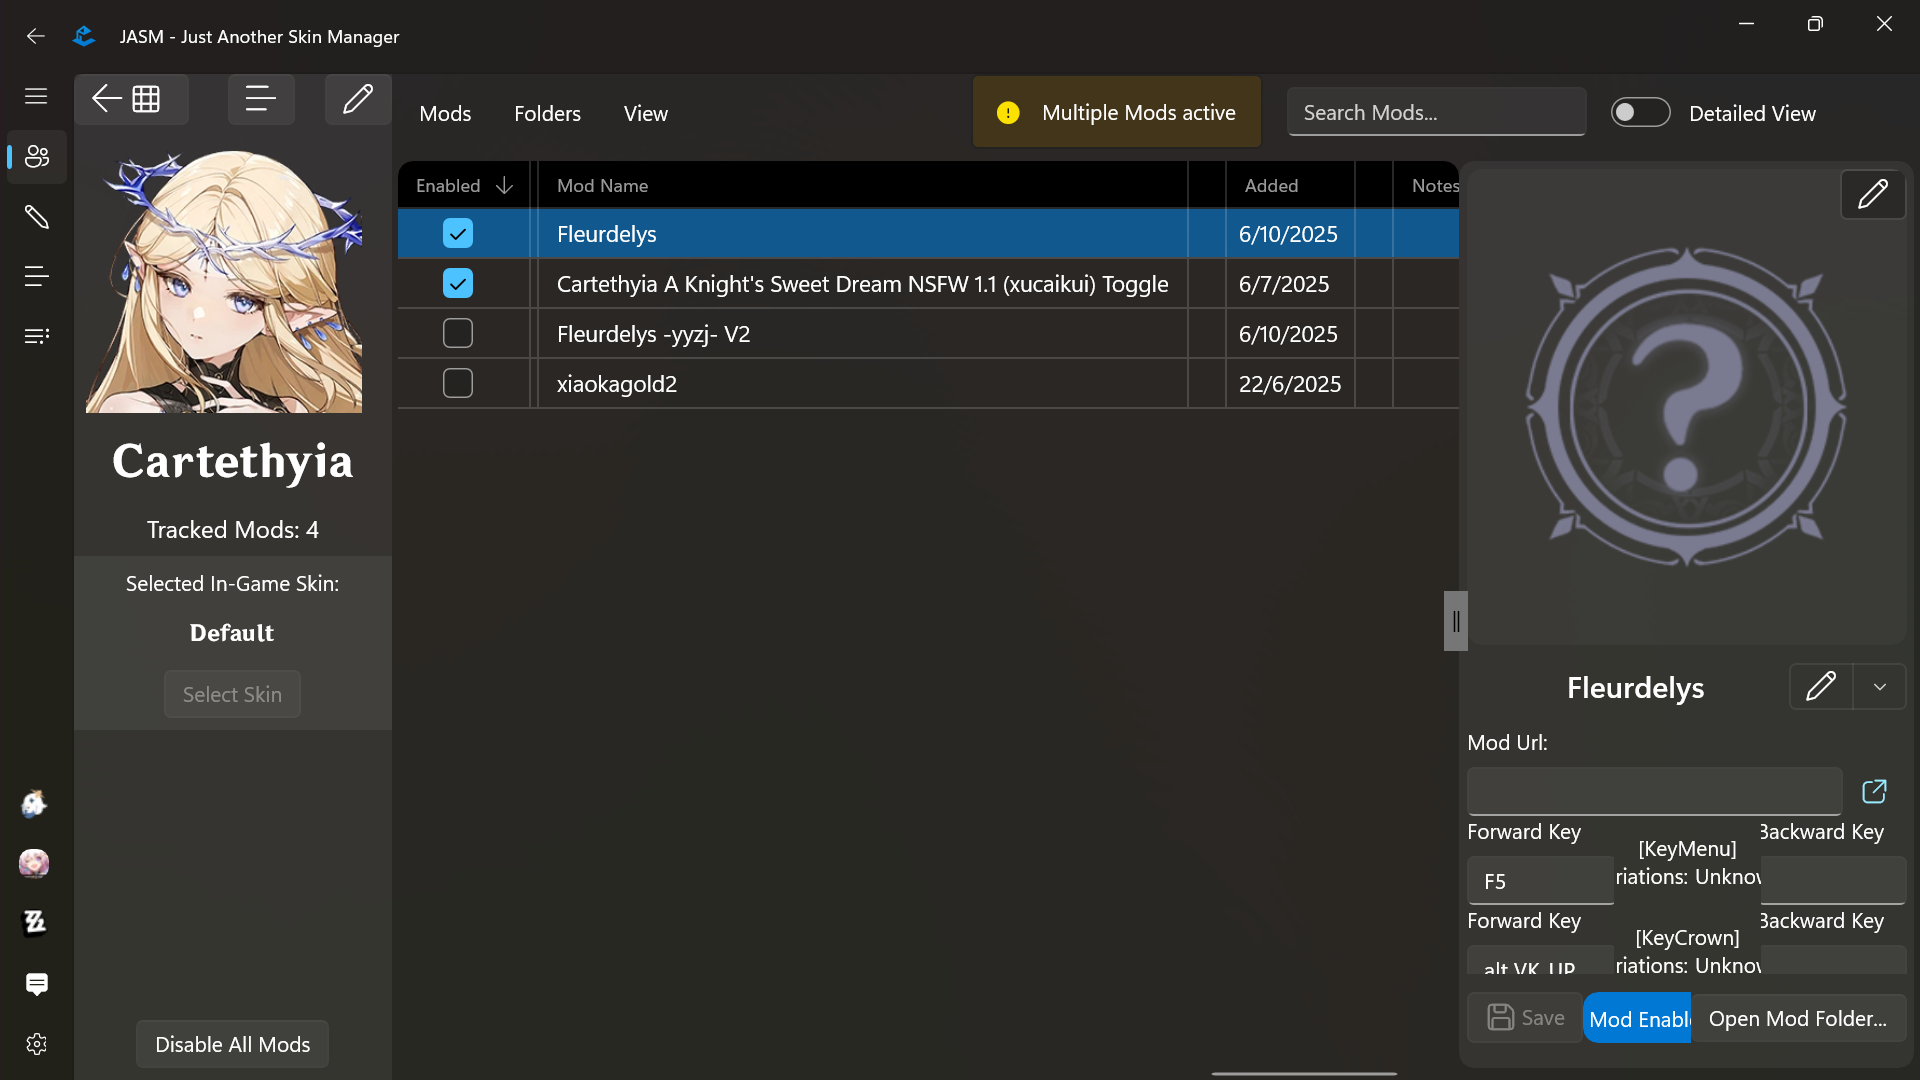
Task: Click the list layout toolbar icon
Action: 261,99
